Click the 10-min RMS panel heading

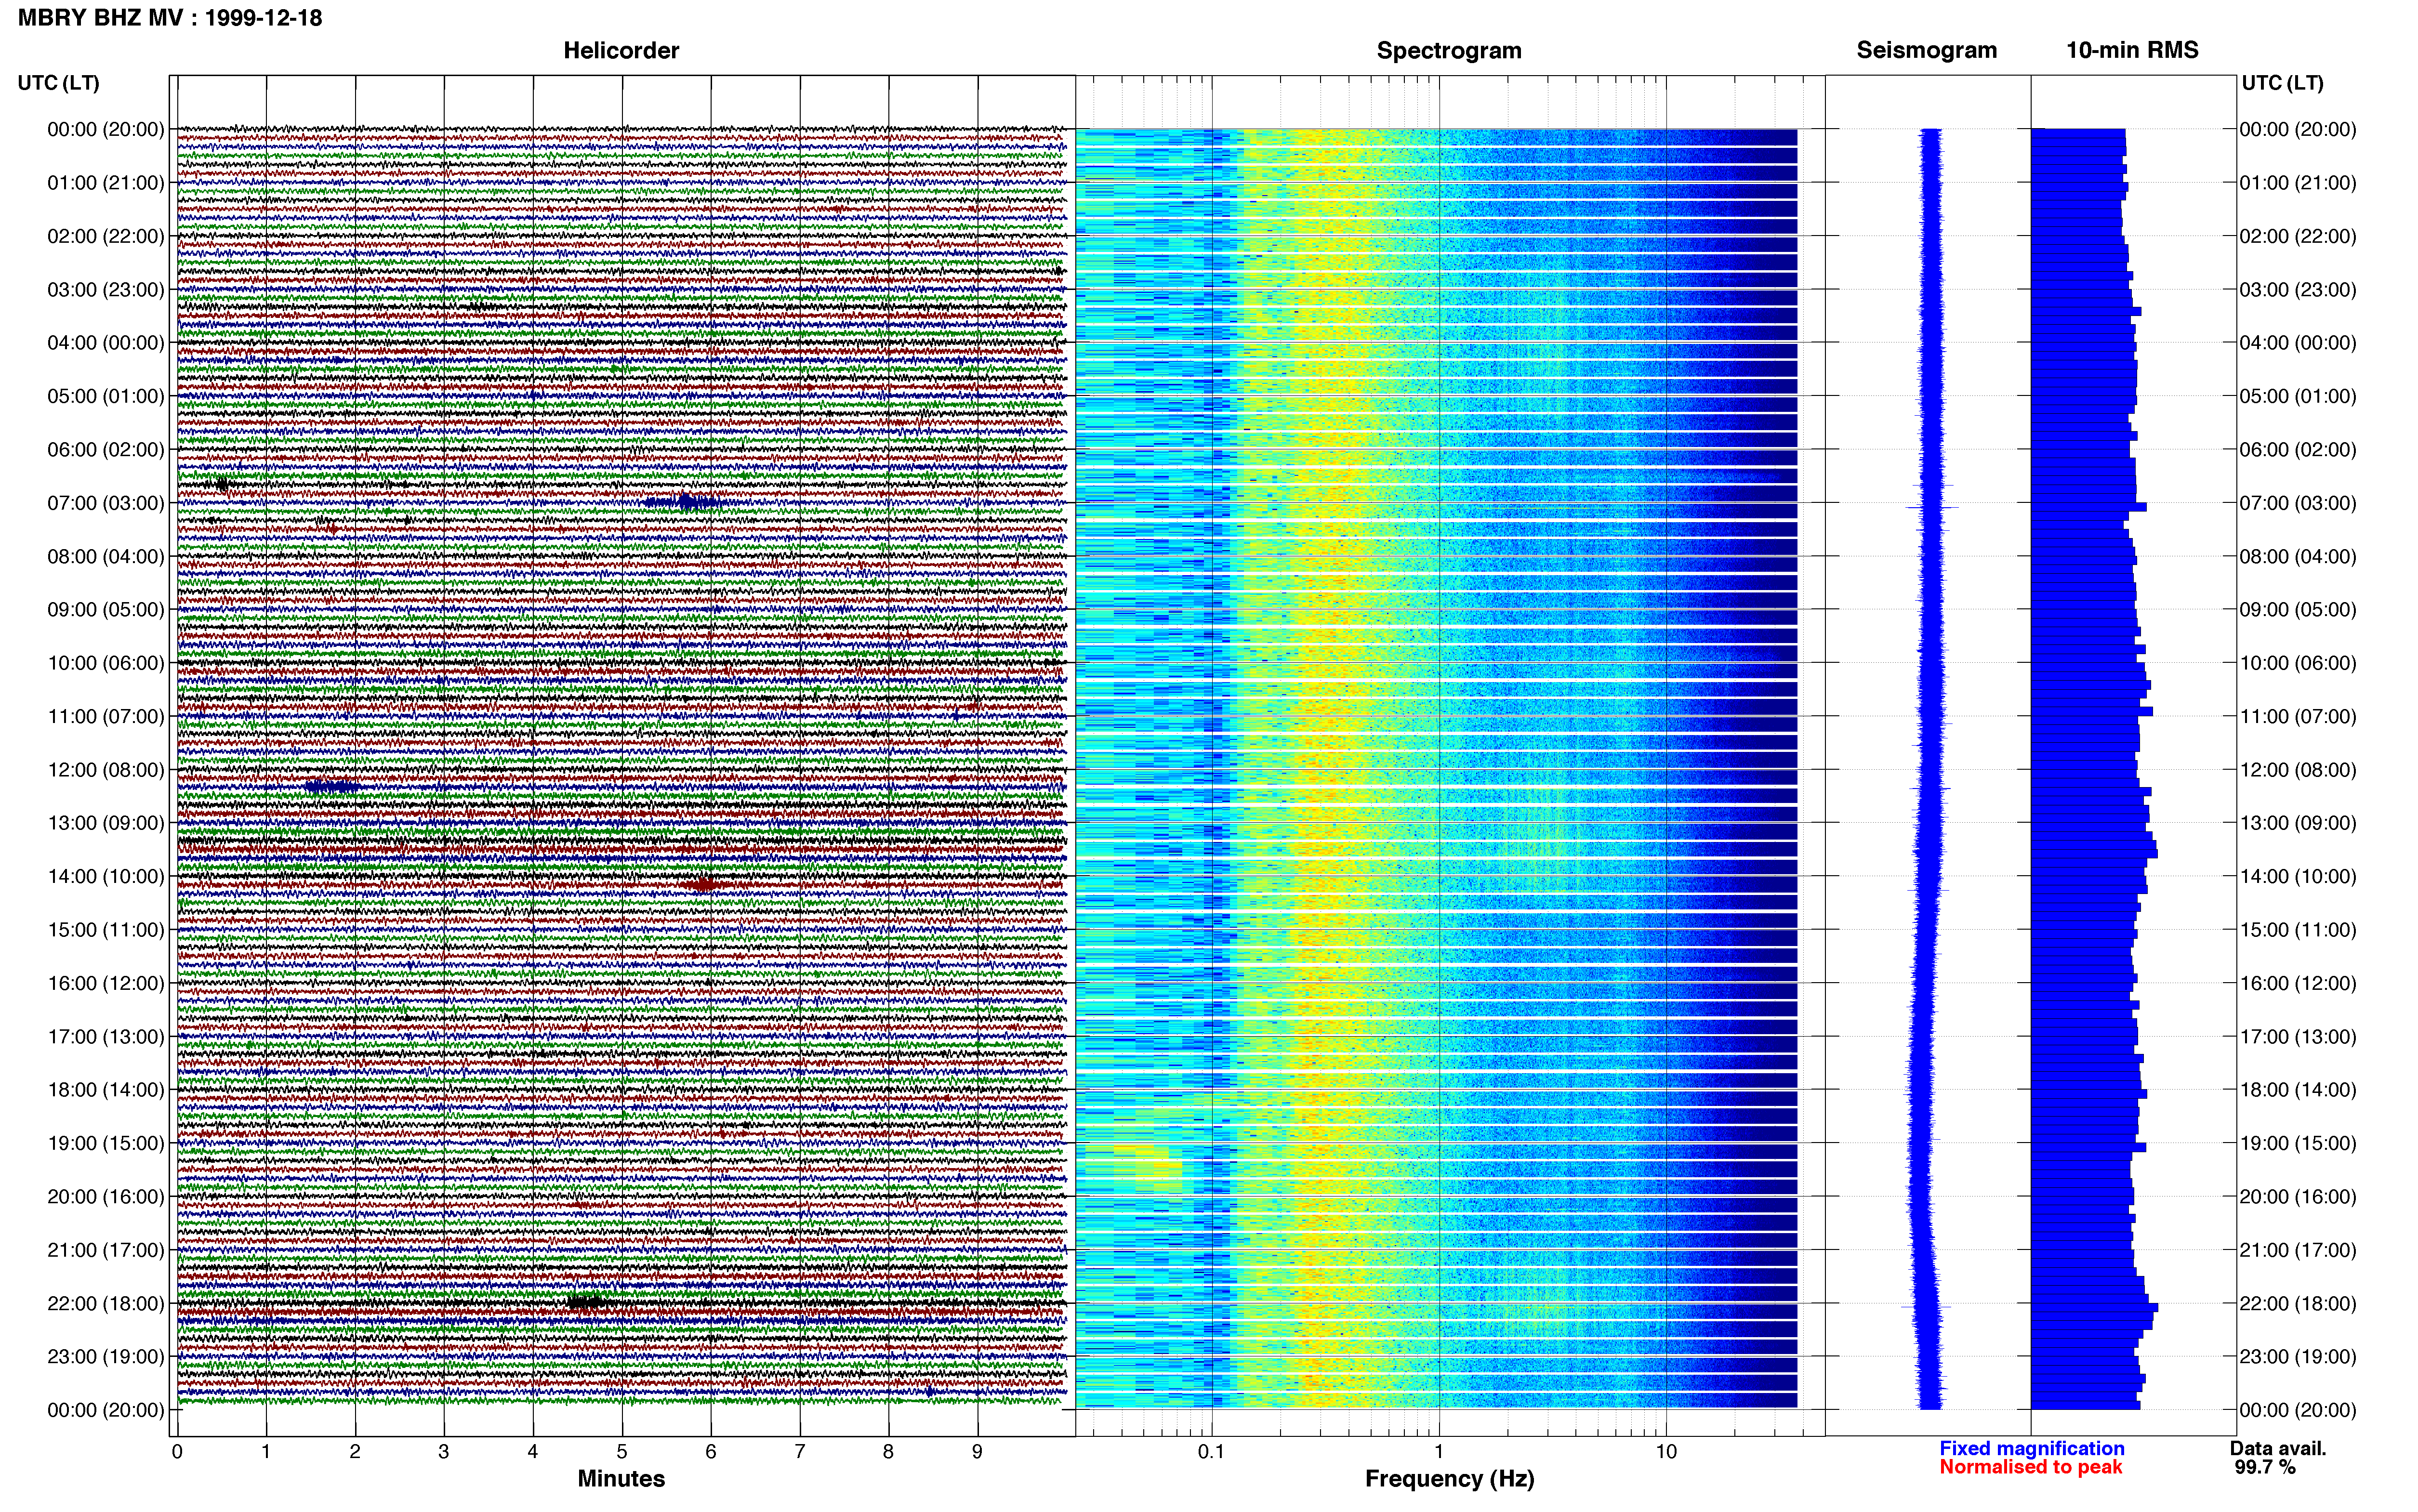(2132, 50)
